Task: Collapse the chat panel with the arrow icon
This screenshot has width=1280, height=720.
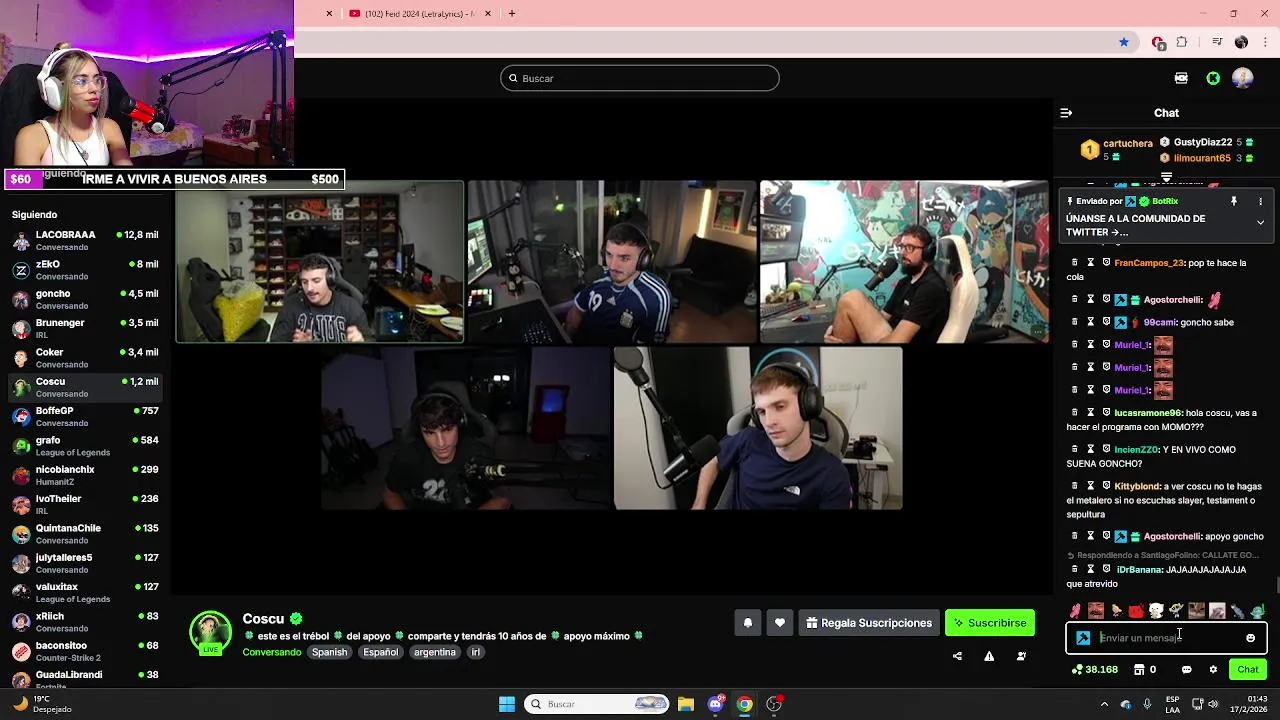Action: [x=1066, y=113]
